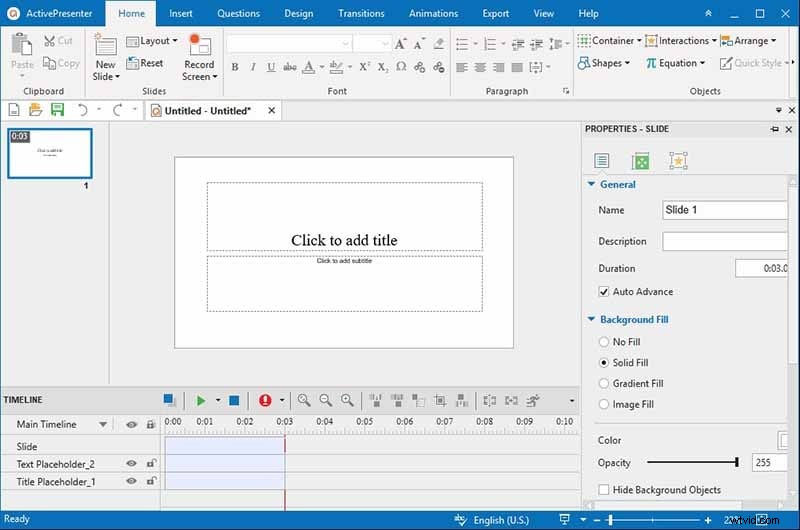Hide Text Placeholder_2 with eye icon
This screenshot has width=800, height=530.
131,463
